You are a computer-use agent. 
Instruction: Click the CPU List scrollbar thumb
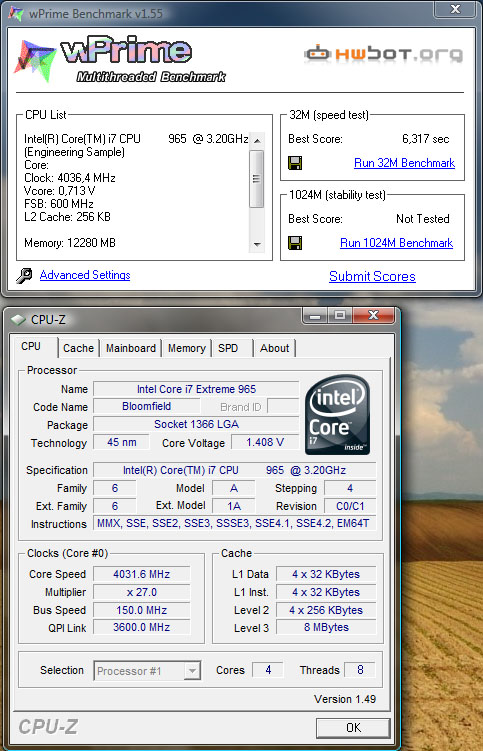(257, 179)
